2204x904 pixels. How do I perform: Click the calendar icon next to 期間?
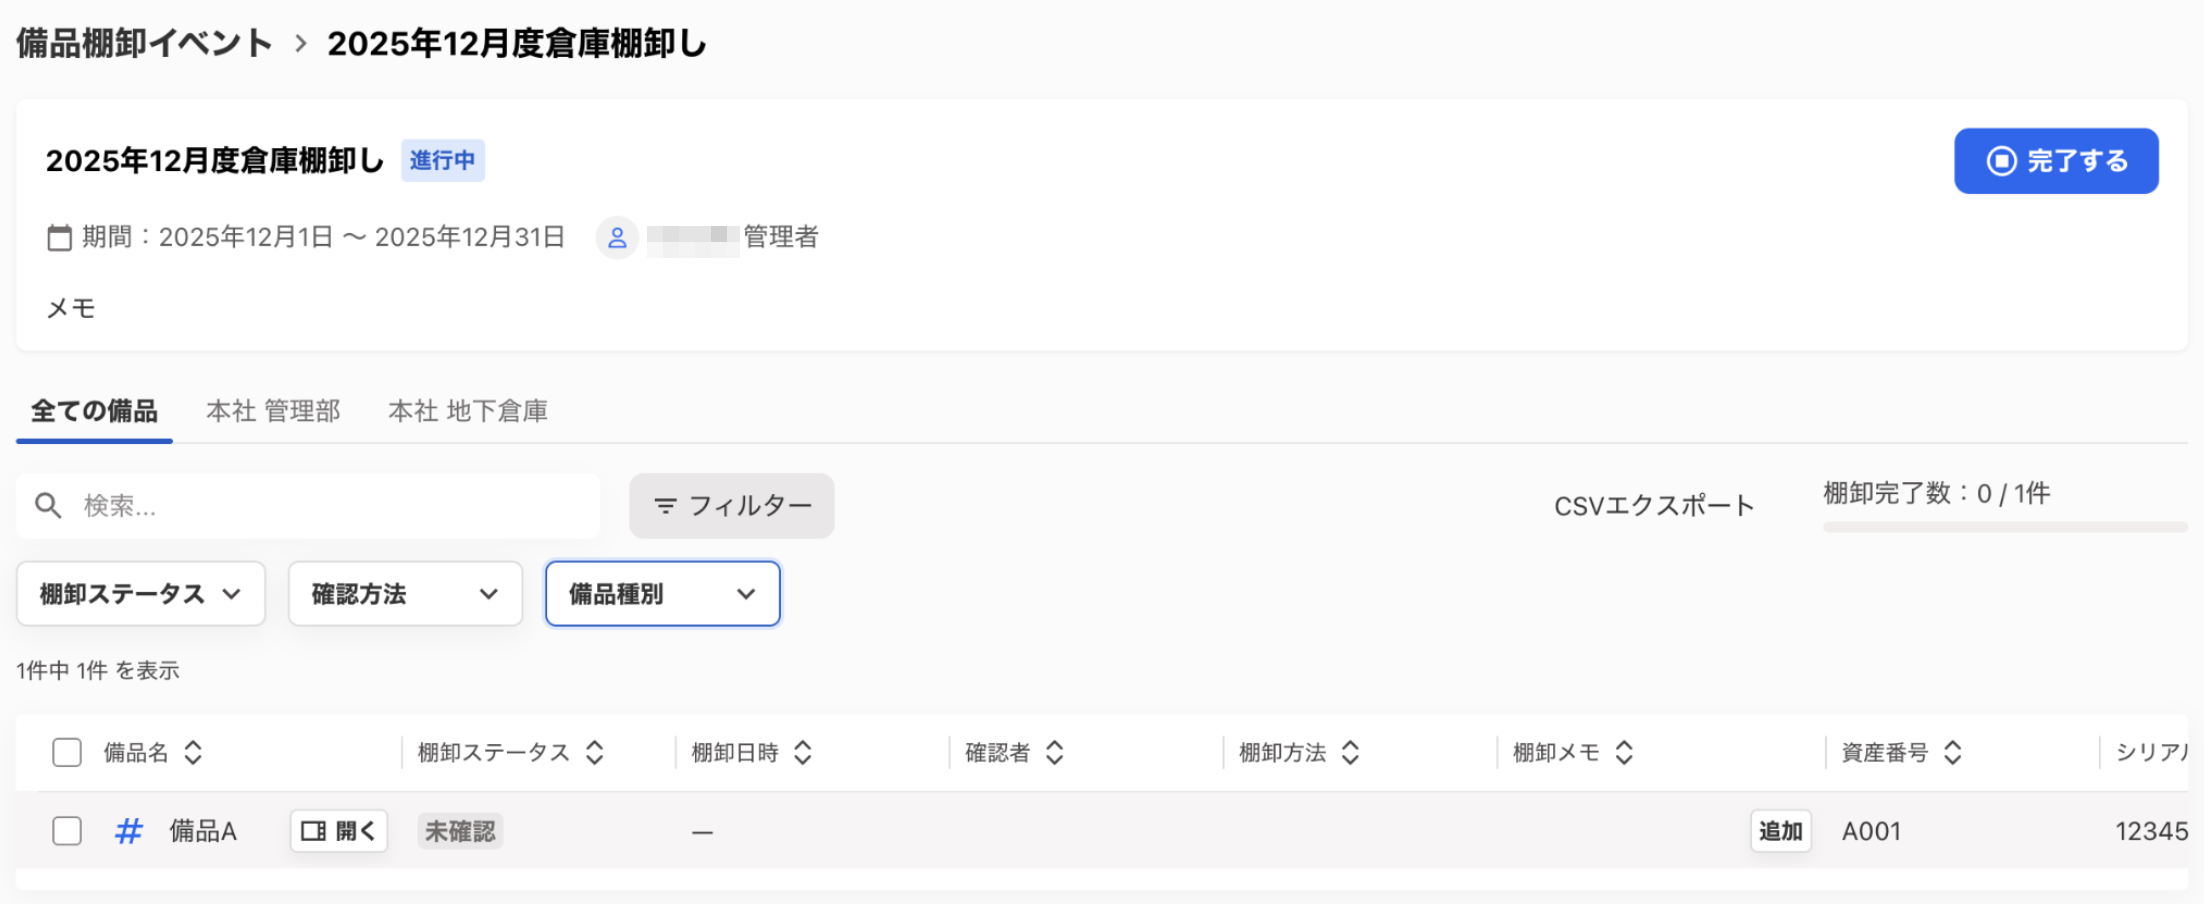tap(60, 237)
